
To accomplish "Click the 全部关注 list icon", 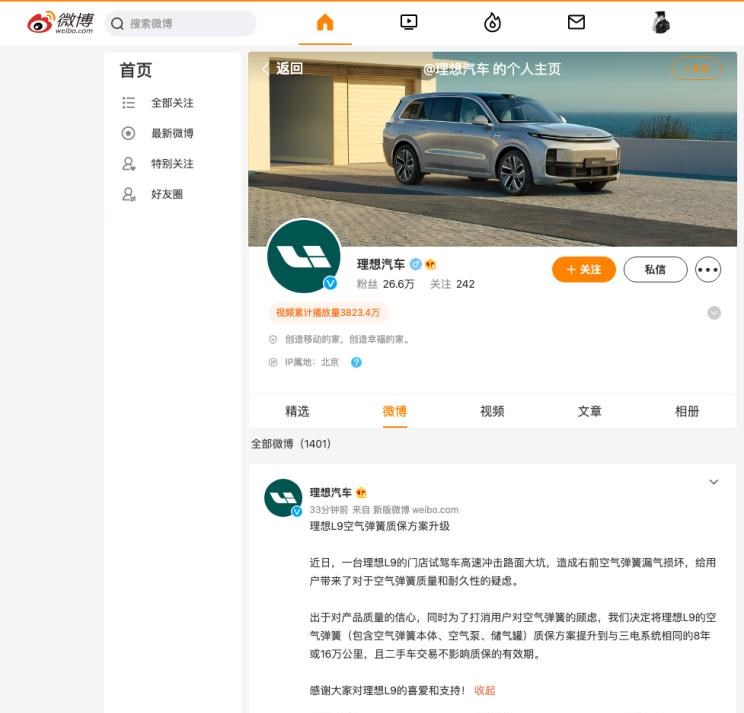I will point(129,103).
